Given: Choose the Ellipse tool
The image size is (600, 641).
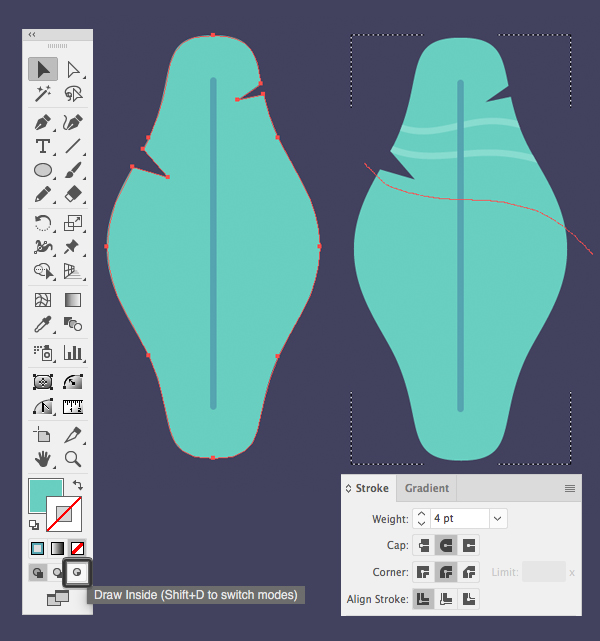Looking at the screenshot, I should click(43, 171).
